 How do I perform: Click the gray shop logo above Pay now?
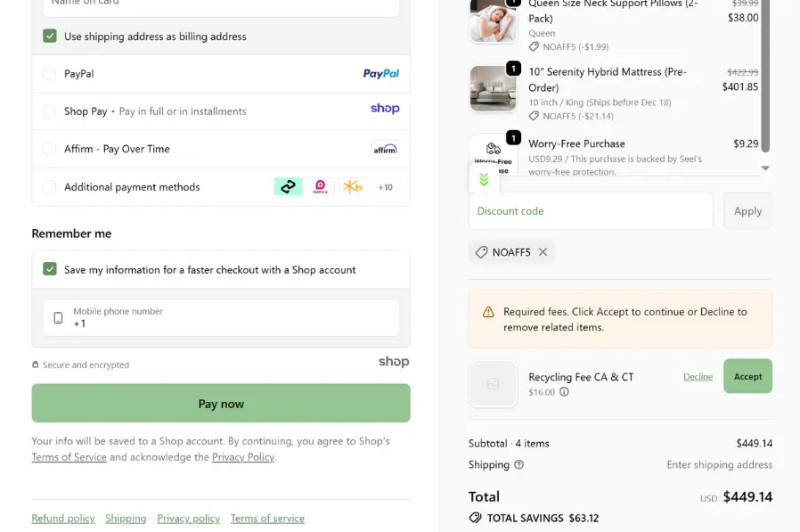(x=393, y=362)
